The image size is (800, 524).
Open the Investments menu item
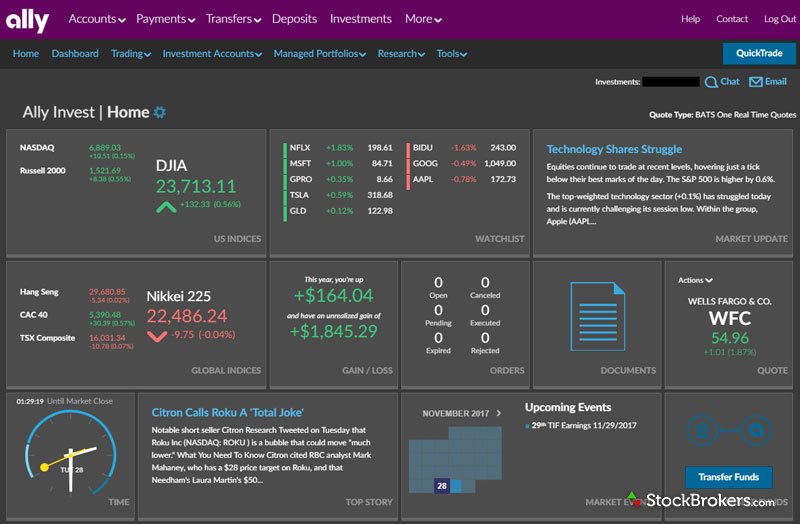(361, 19)
